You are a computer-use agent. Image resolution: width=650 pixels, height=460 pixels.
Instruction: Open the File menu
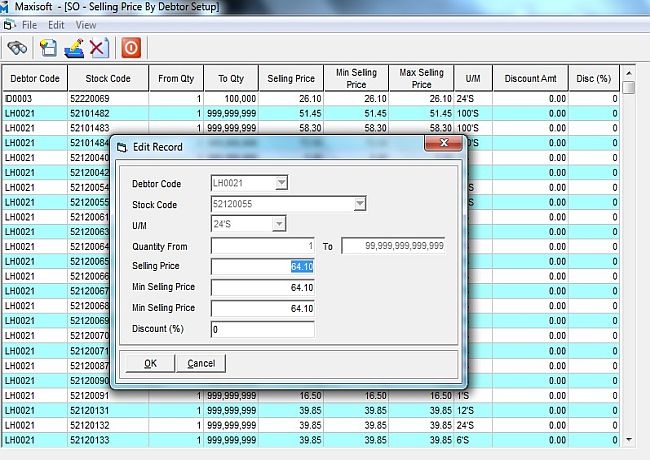(30, 24)
